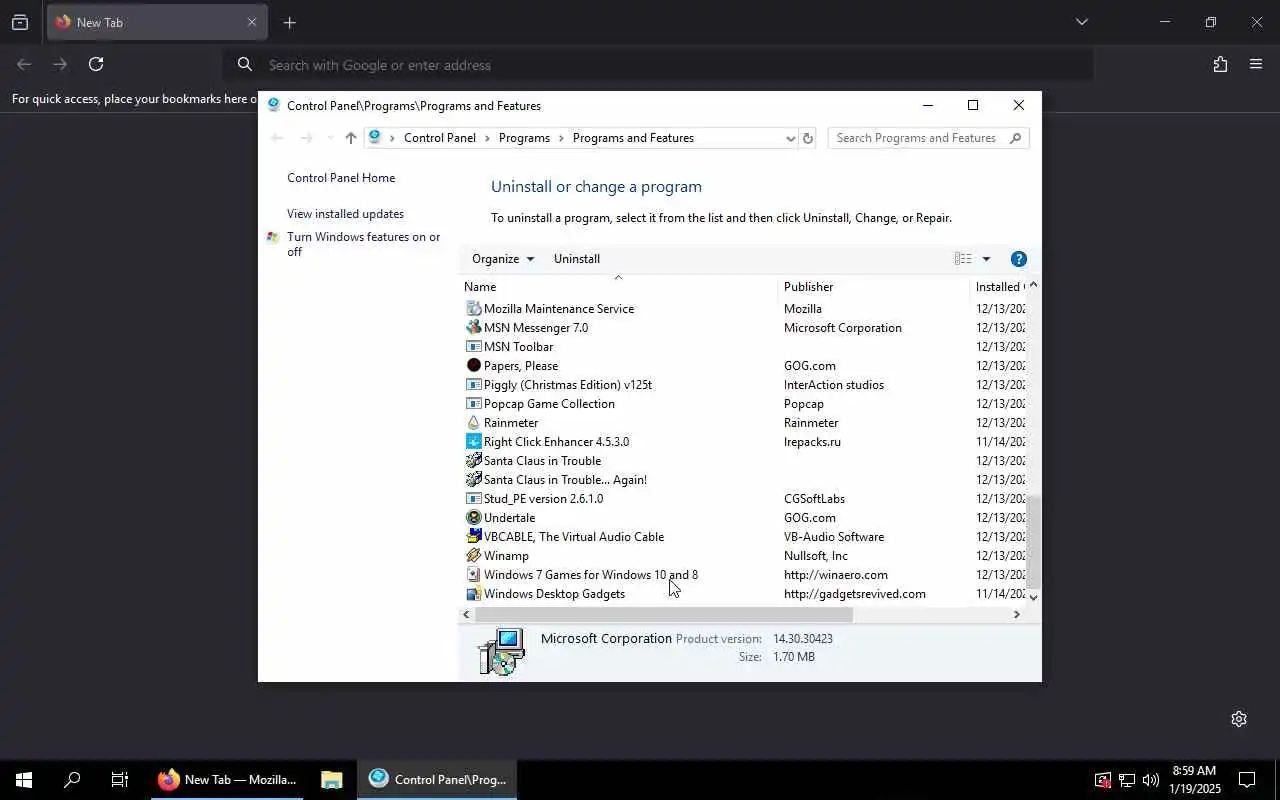1280x800 pixels.
Task: Click the vertical scrollbar thumb in program list
Action: point(1033,541)
